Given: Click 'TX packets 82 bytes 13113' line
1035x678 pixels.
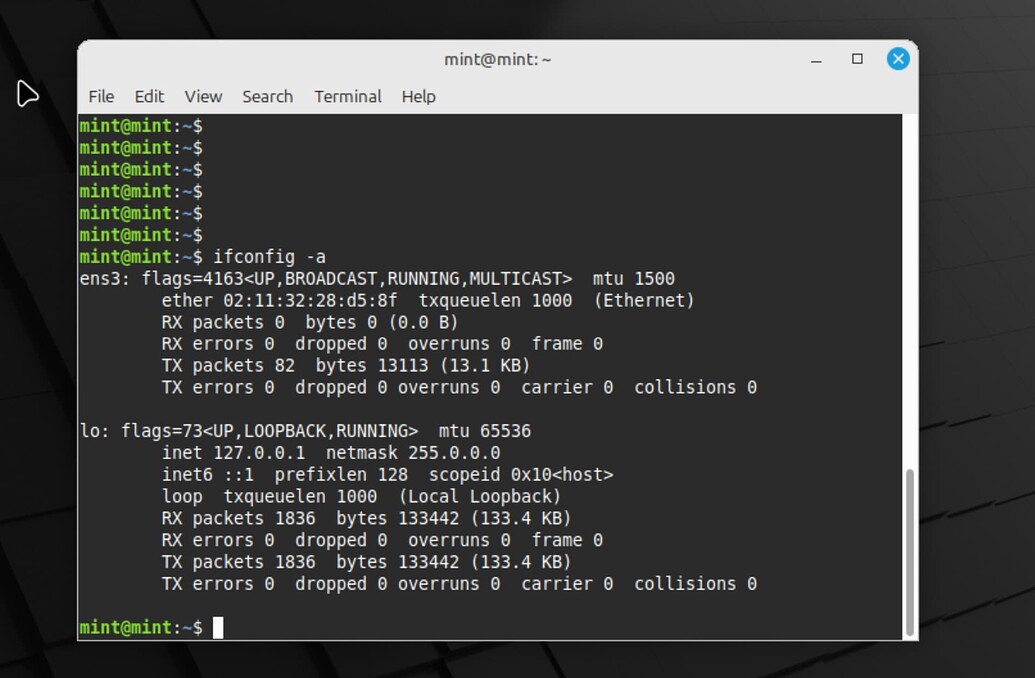Looking at the screenshot, I should pyautogui.click(x=345, y=366).
